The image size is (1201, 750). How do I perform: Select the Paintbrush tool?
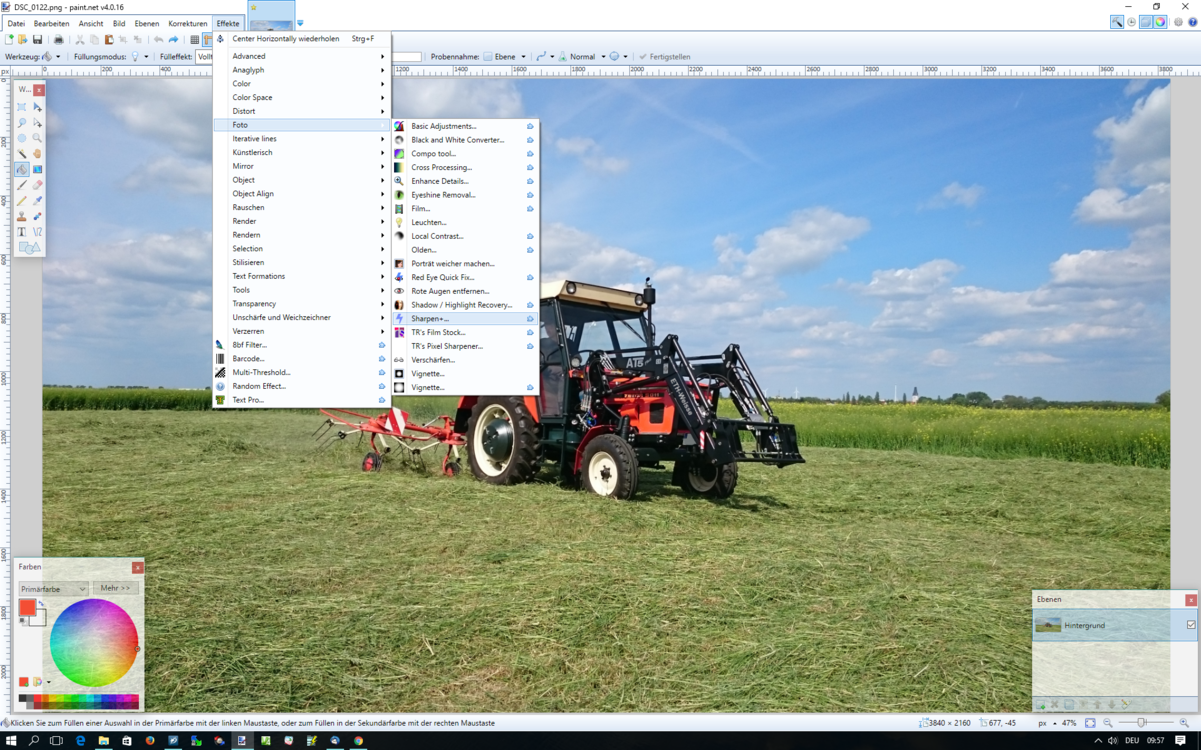coord(22,185)
